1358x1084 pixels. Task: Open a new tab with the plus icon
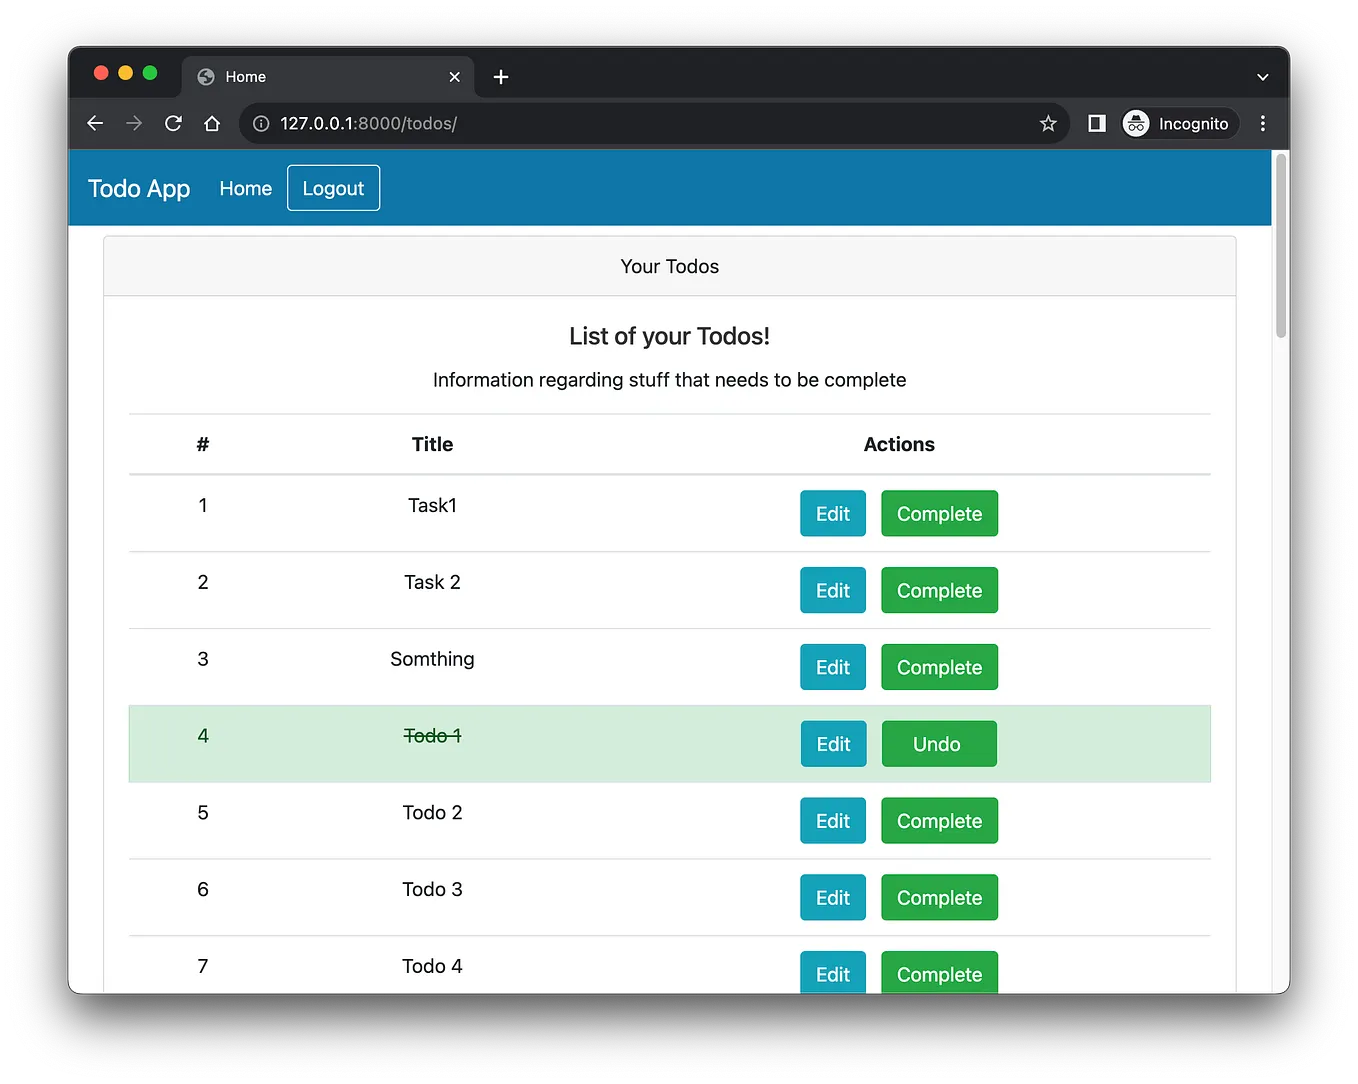(x=500, y=76)
